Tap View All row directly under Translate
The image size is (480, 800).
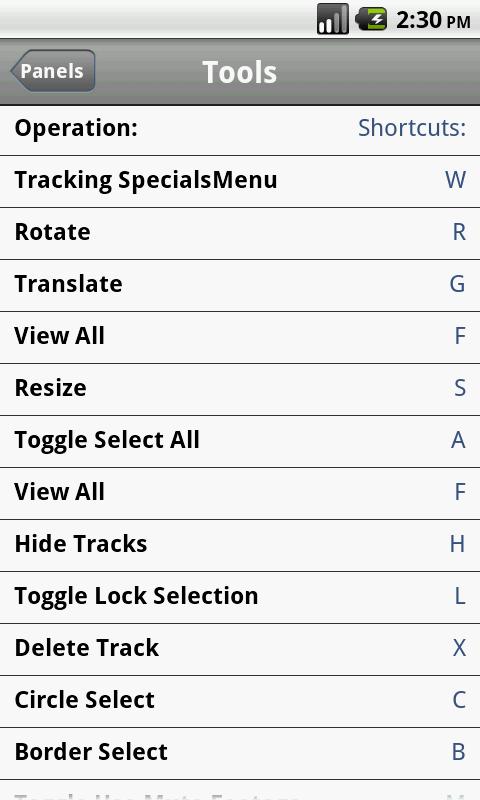tap(240, 338)
